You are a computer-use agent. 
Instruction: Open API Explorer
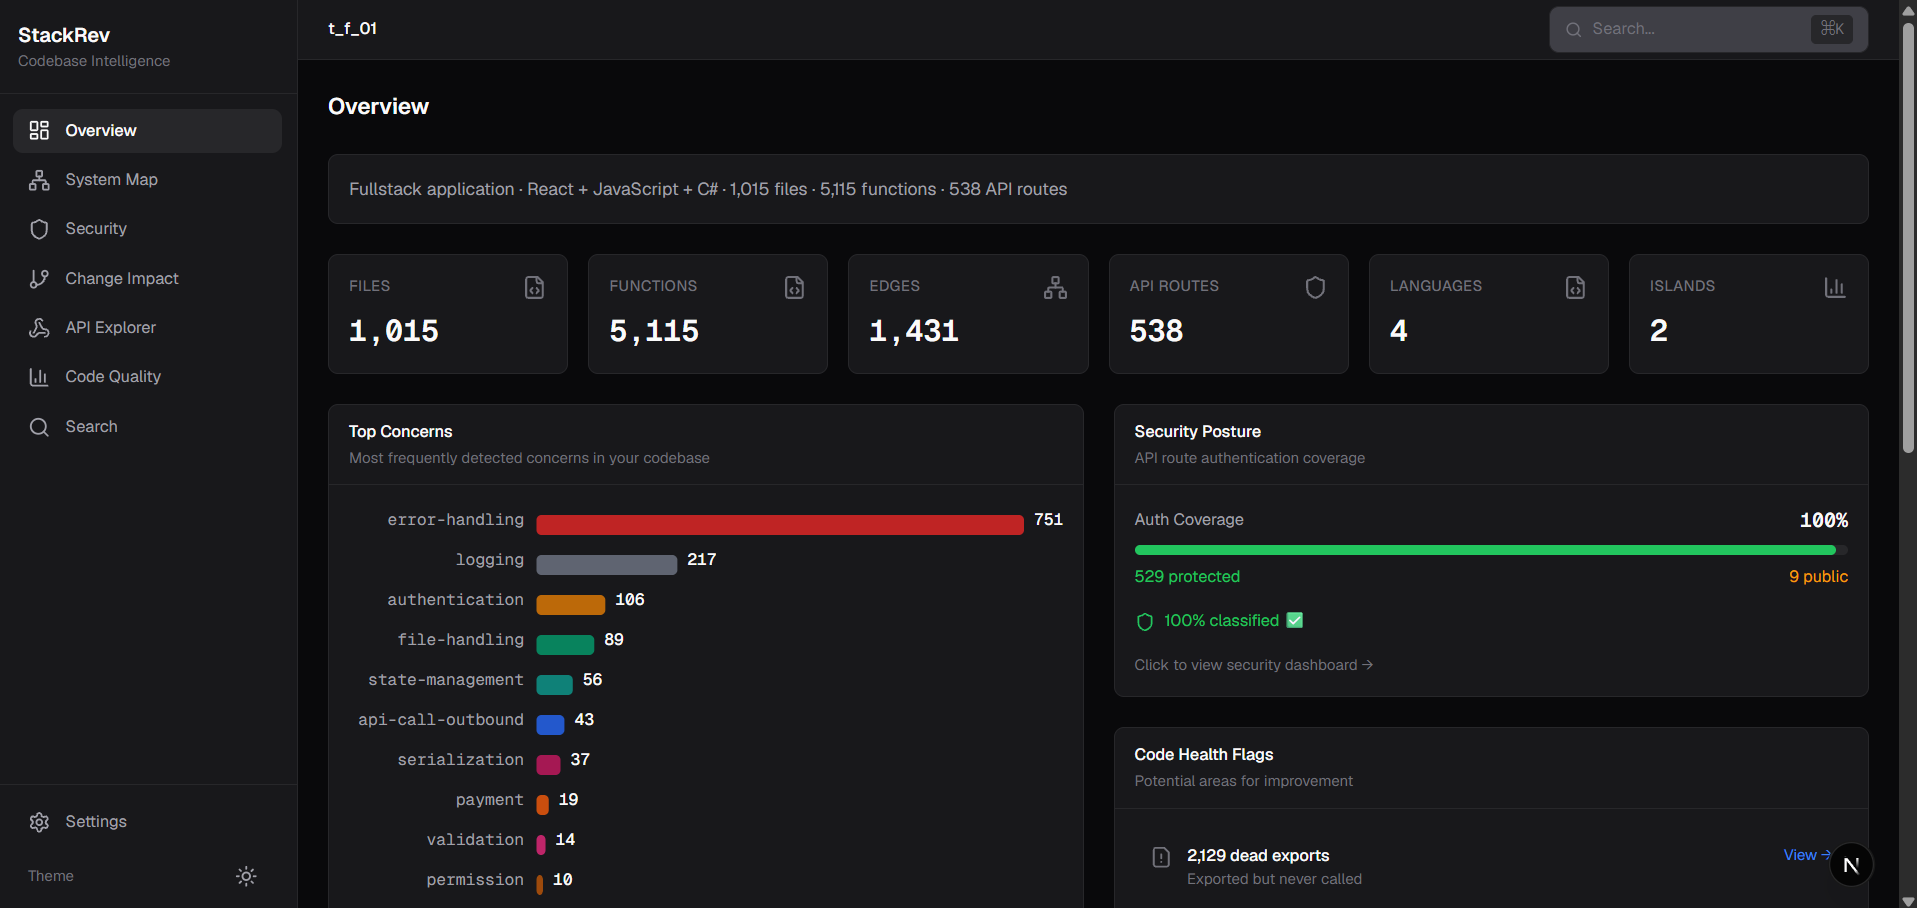[147, 328]
